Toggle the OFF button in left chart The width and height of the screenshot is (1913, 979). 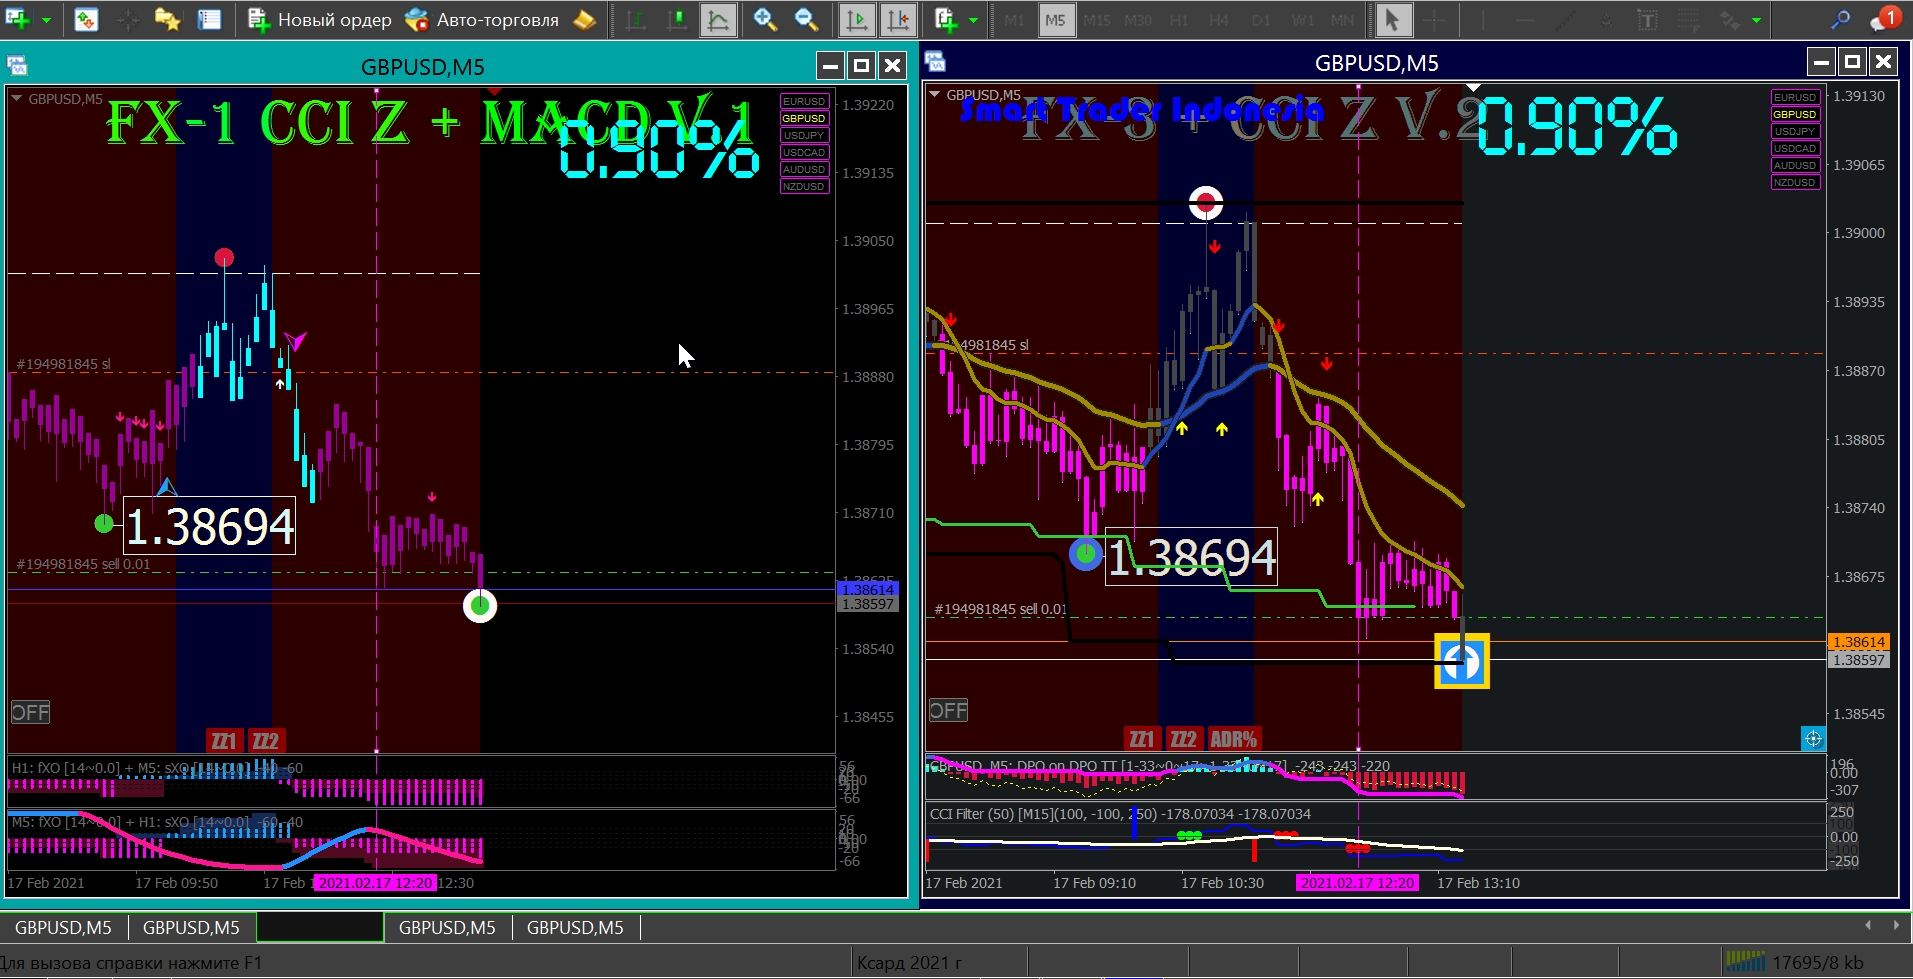point(30,712)
